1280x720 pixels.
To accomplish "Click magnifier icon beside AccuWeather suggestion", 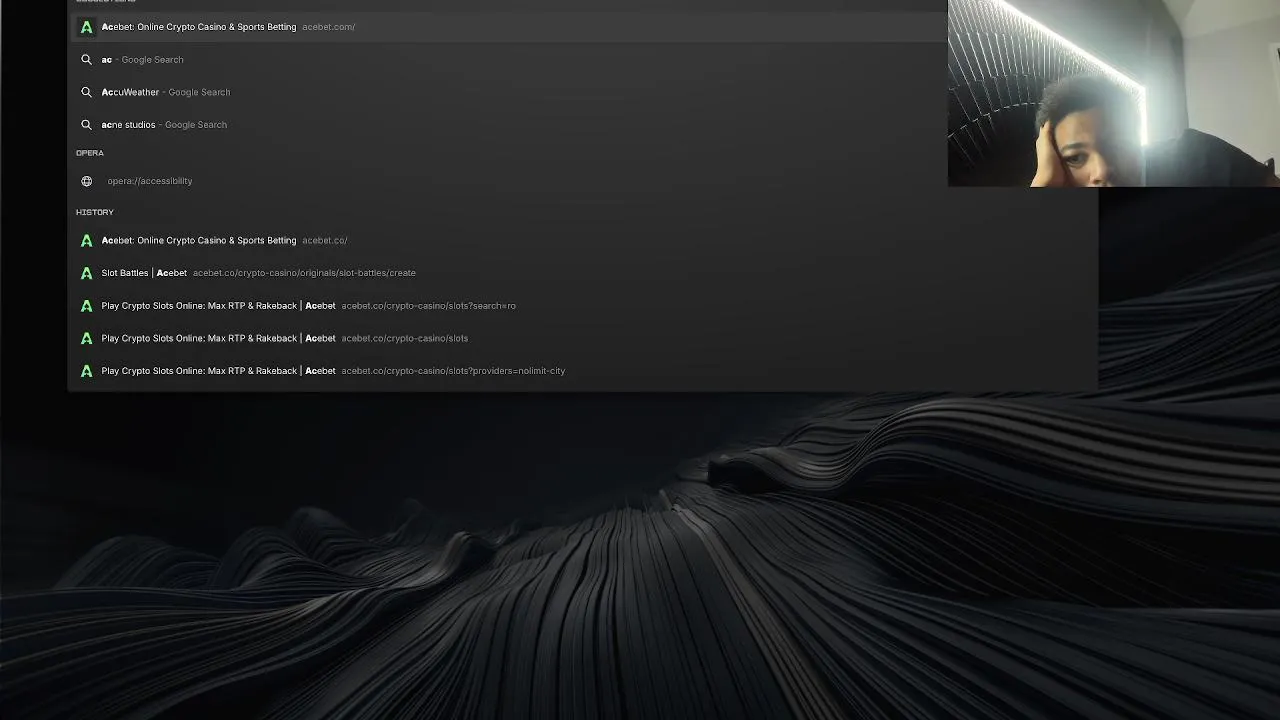I will coord(86,92).
